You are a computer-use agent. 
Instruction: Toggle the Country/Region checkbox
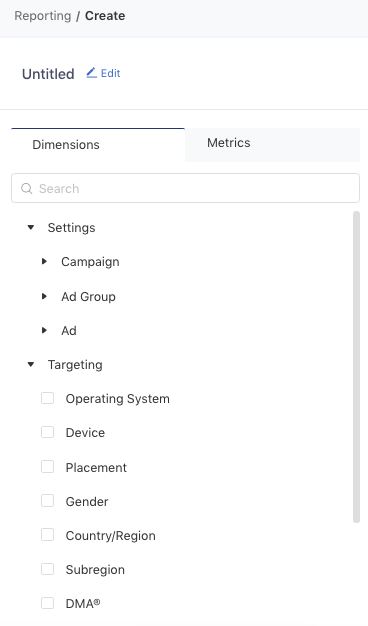click(47, 535)
